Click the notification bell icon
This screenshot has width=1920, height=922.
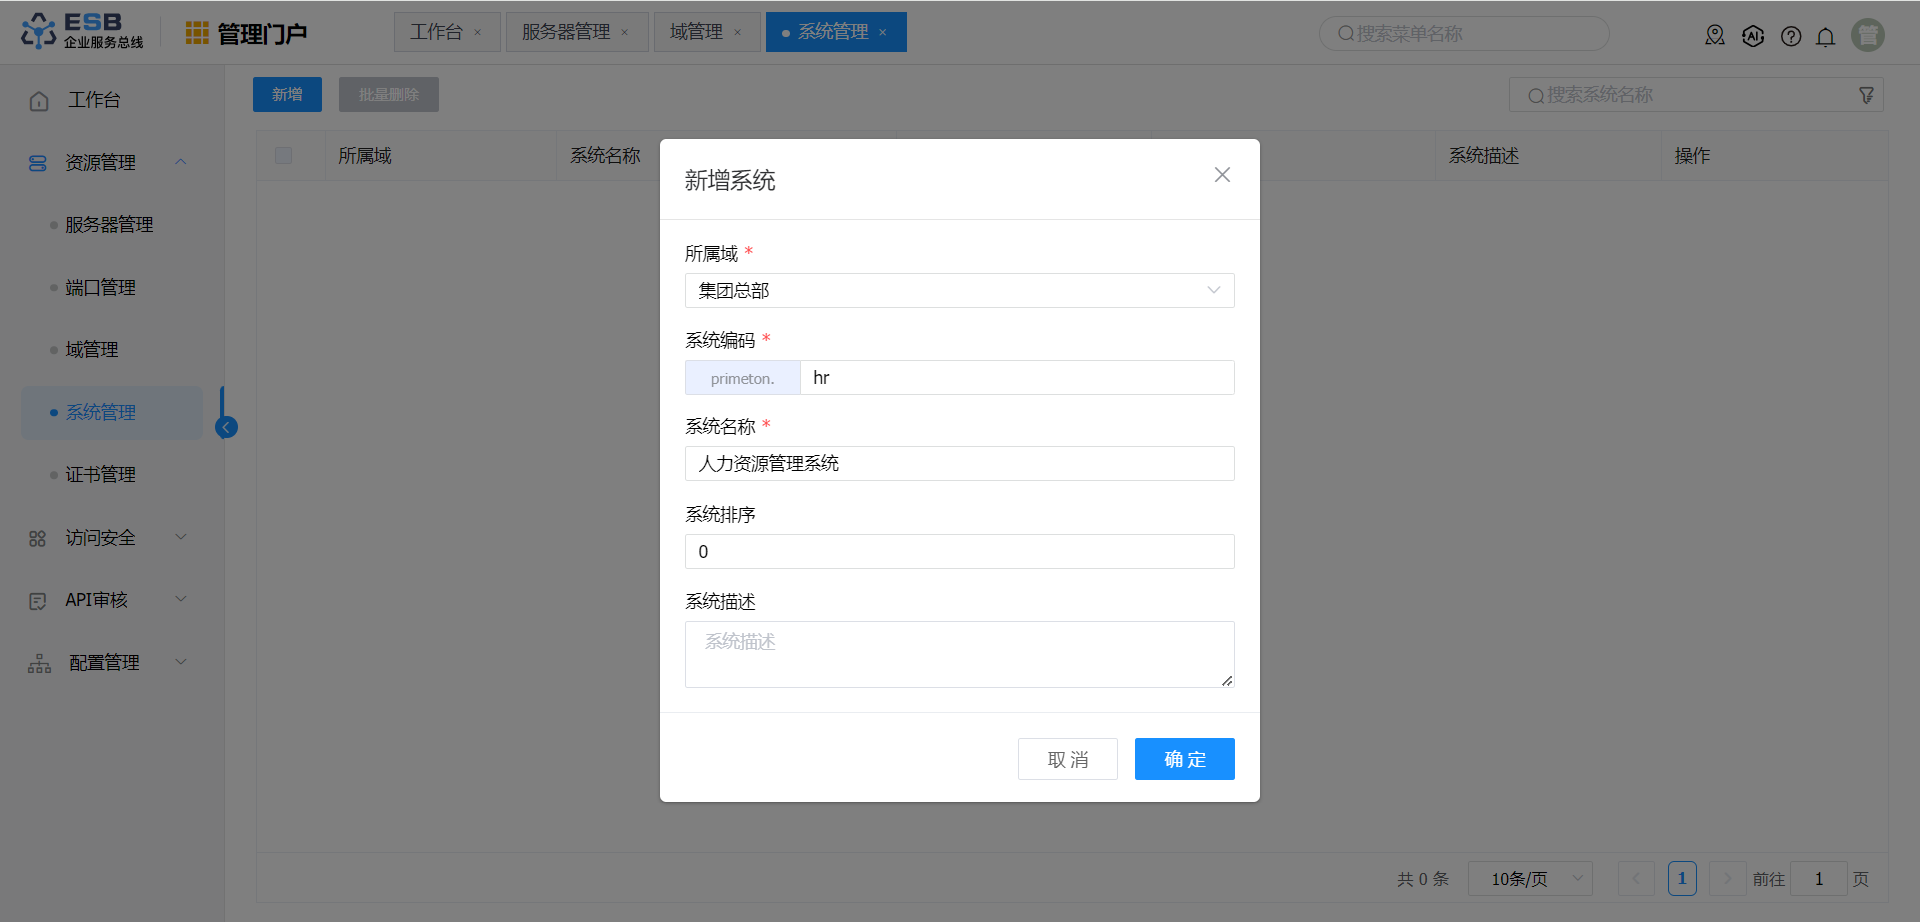tap(1825, 37)
